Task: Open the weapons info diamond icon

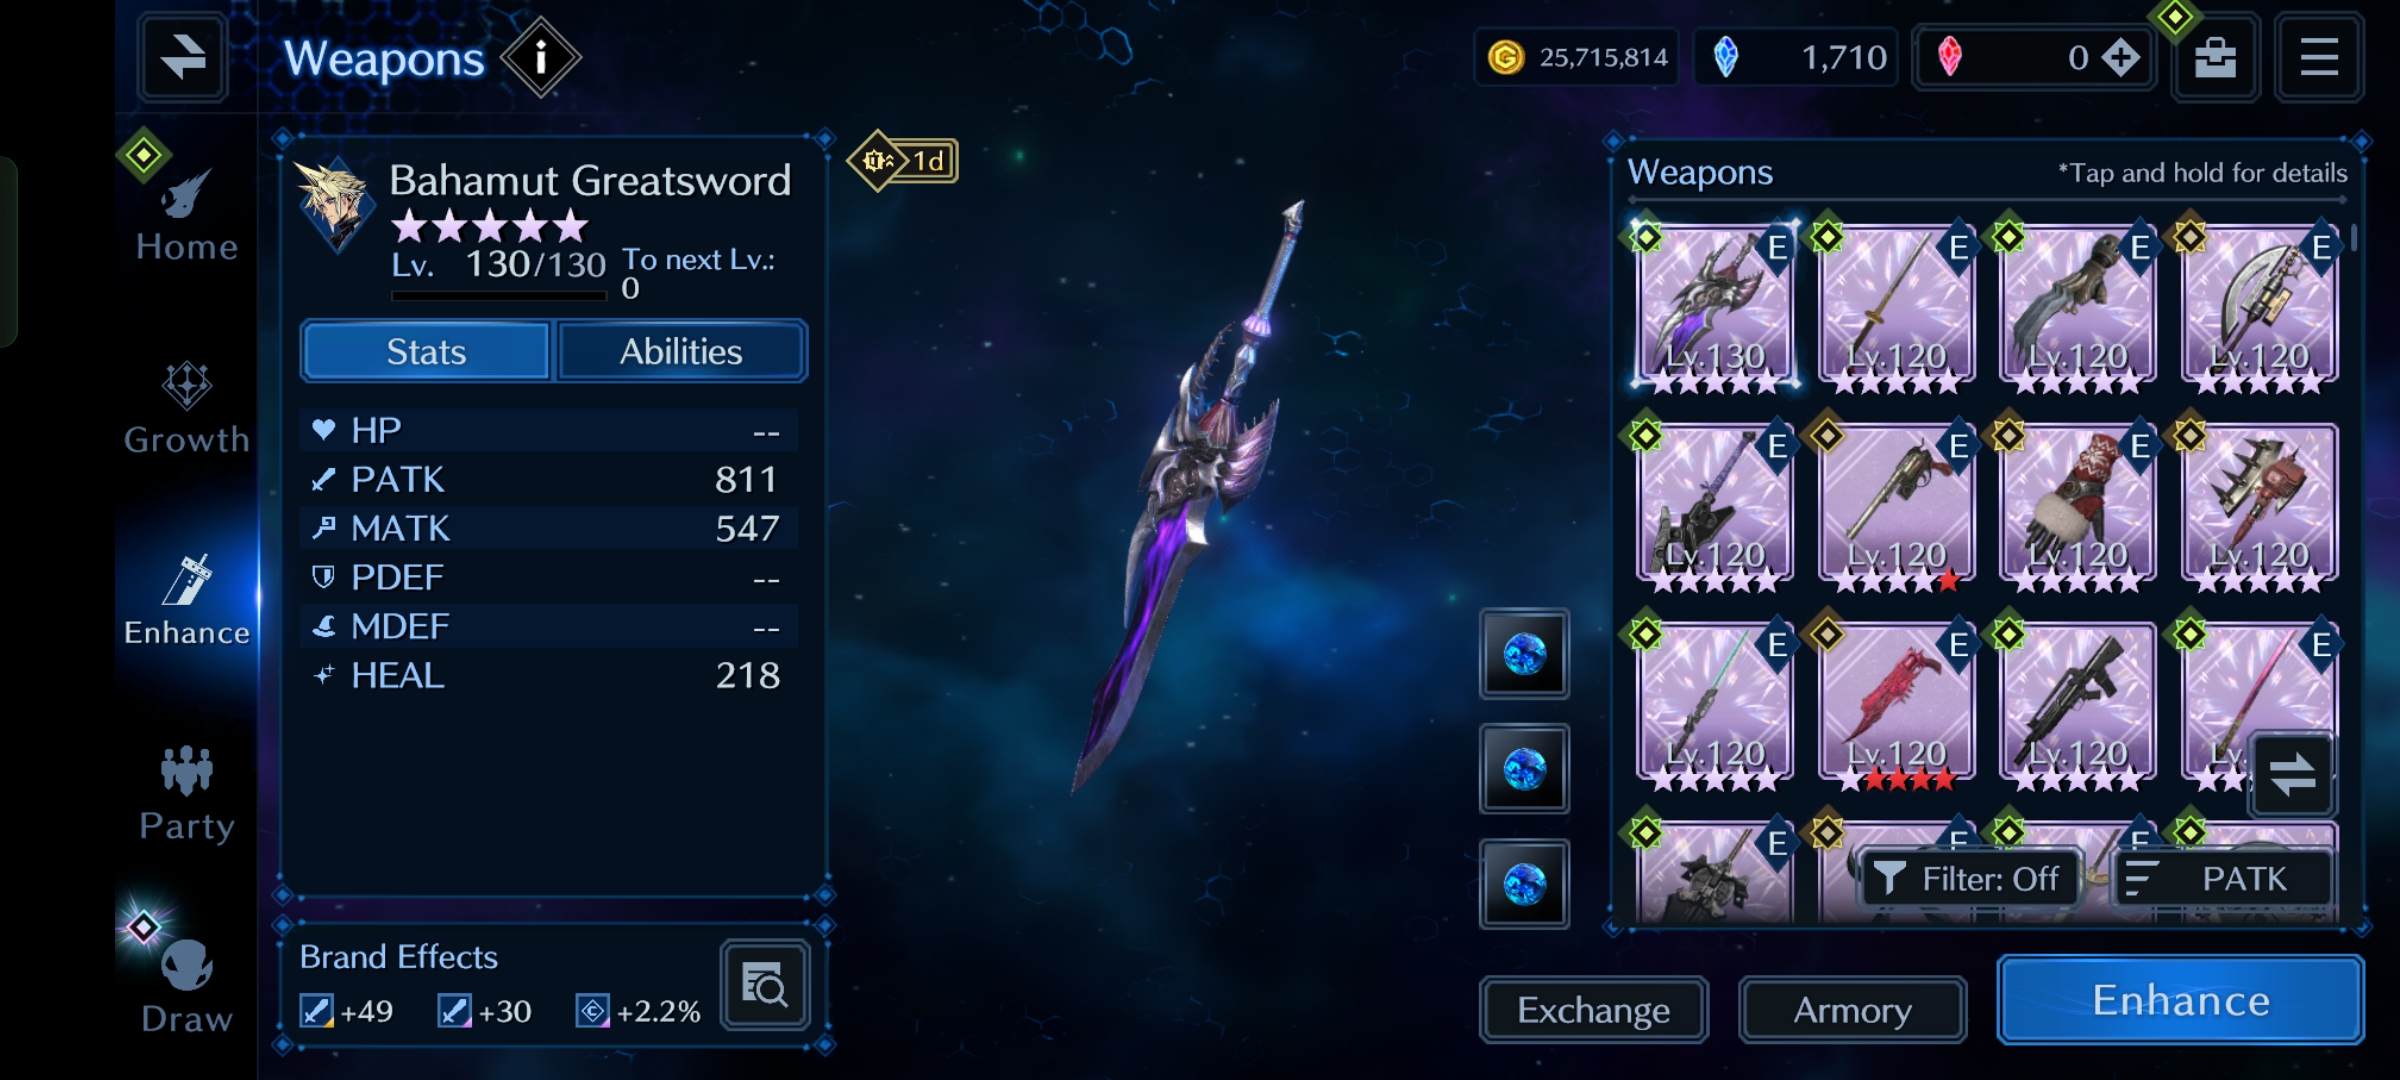Action: [x=540, y=58]
